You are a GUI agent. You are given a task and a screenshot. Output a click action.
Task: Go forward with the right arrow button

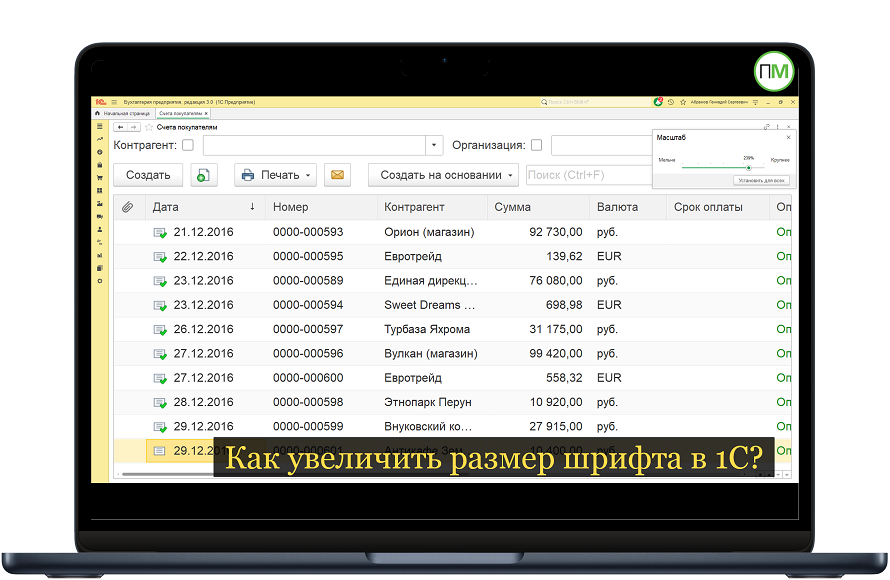133,127
